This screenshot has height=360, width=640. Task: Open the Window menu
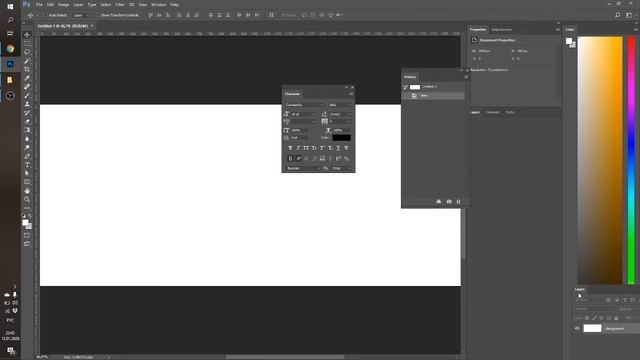tap(158, 4)
